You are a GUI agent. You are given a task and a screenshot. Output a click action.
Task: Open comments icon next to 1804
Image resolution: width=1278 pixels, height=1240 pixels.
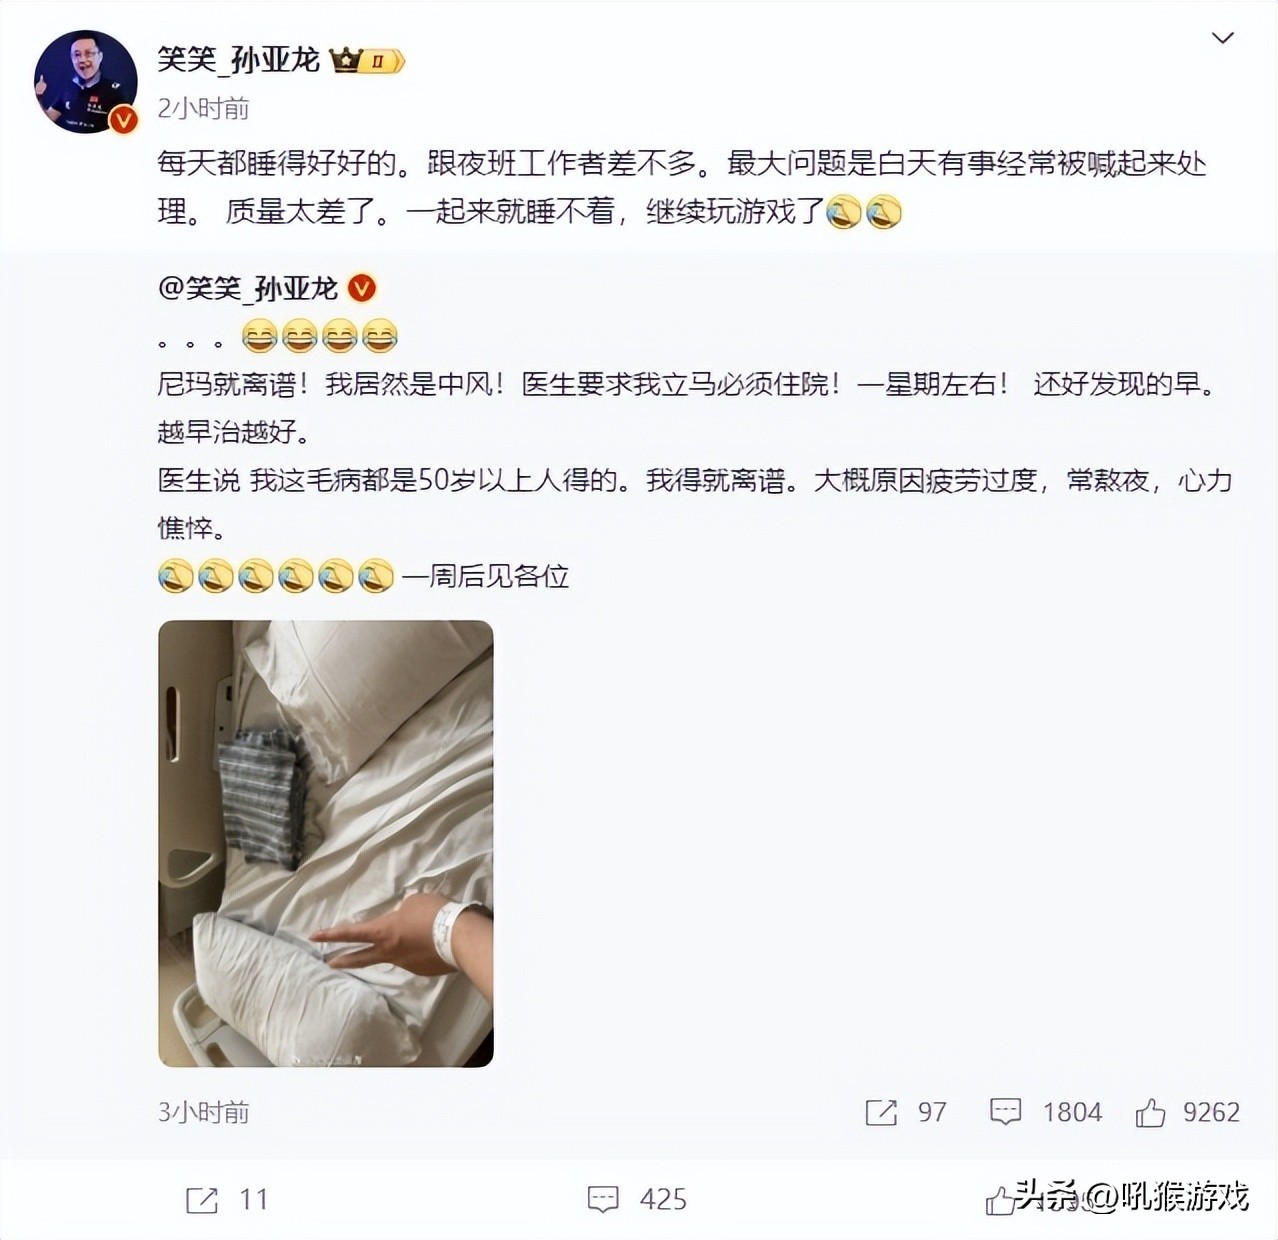coord(1005,1112)
